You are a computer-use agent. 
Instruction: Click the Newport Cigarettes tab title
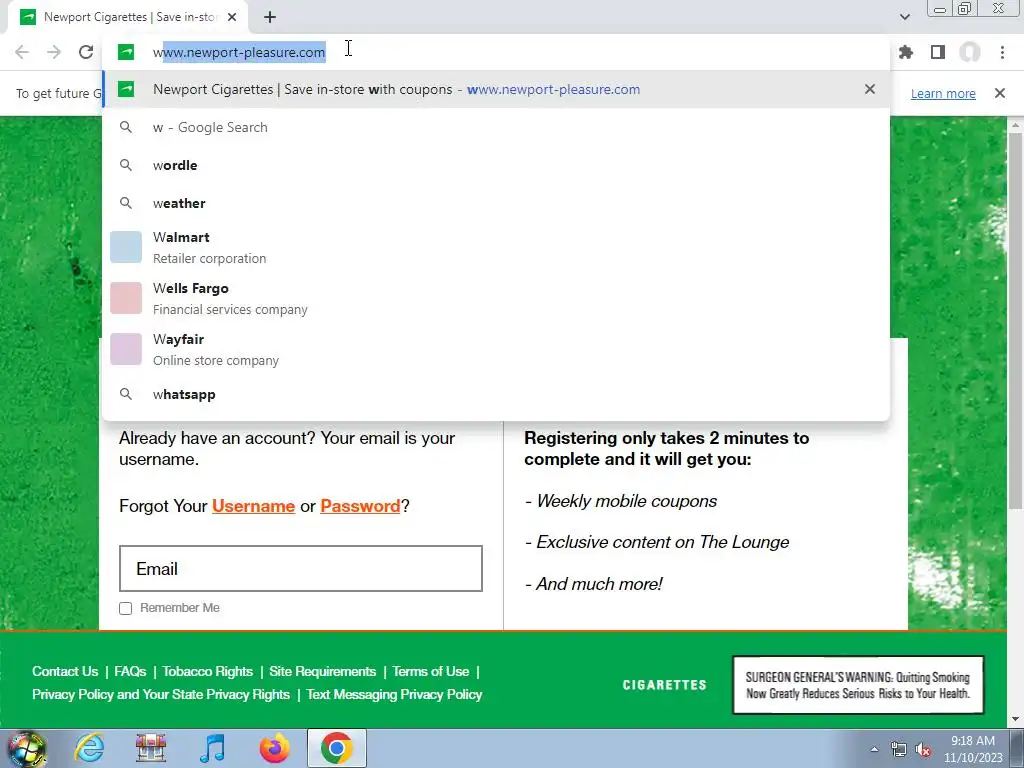(x=131, y=17)
